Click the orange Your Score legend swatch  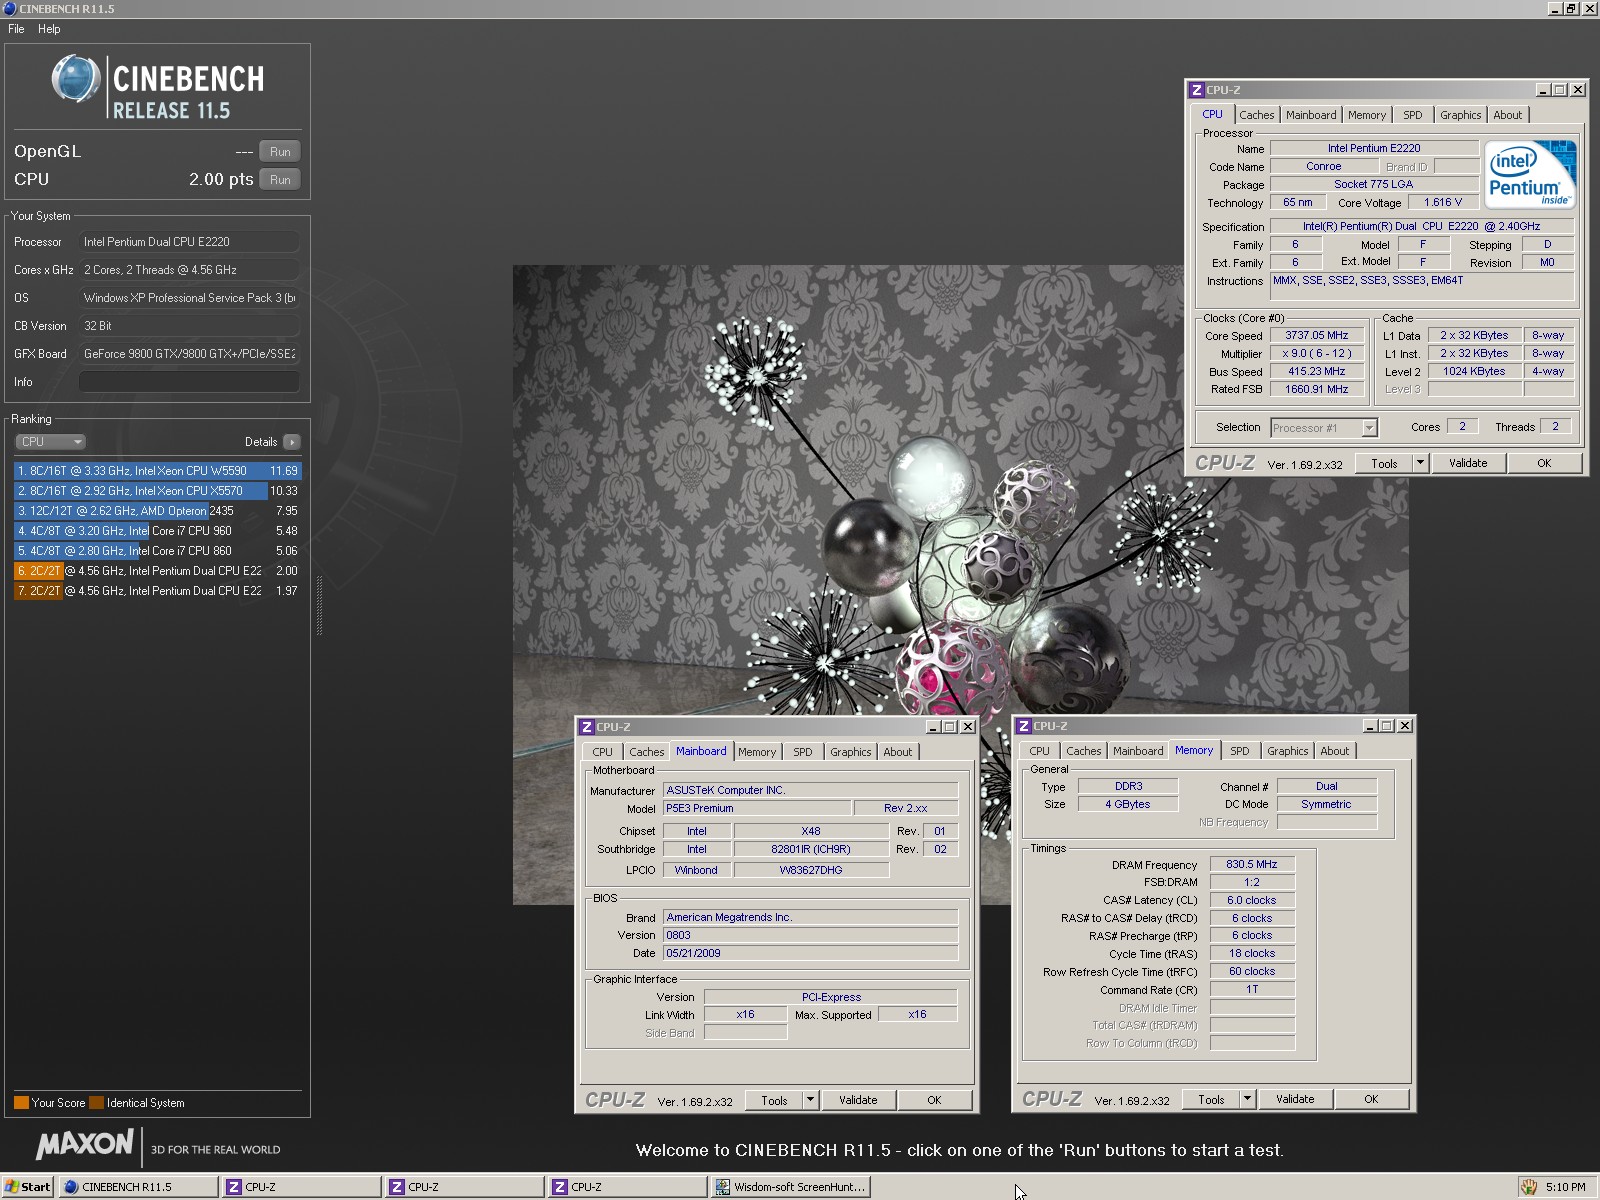coord(21,1103)
